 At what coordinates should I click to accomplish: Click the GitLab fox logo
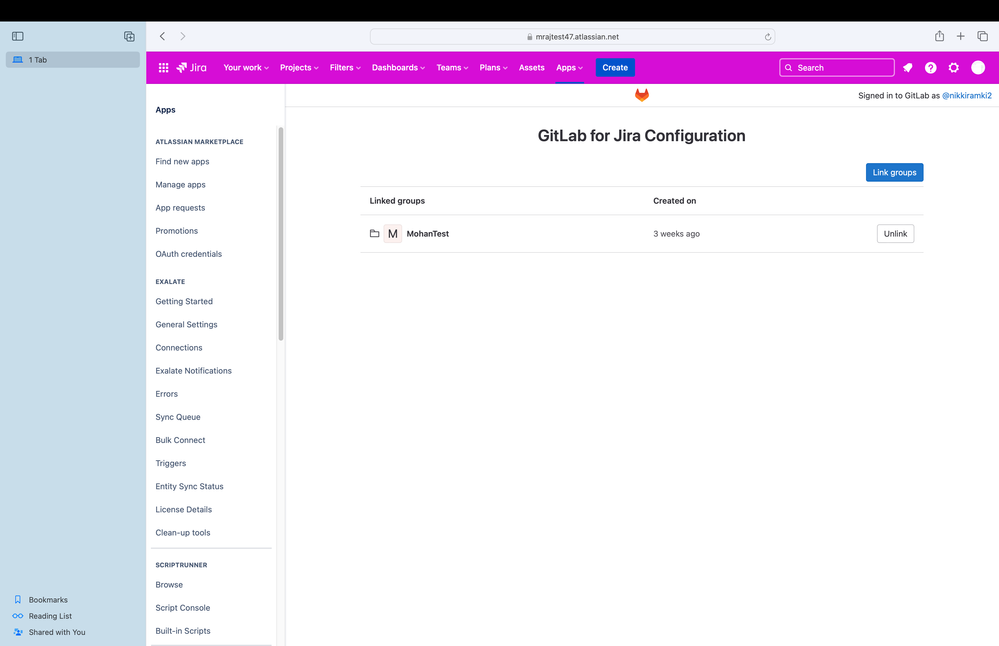[642, 95]
